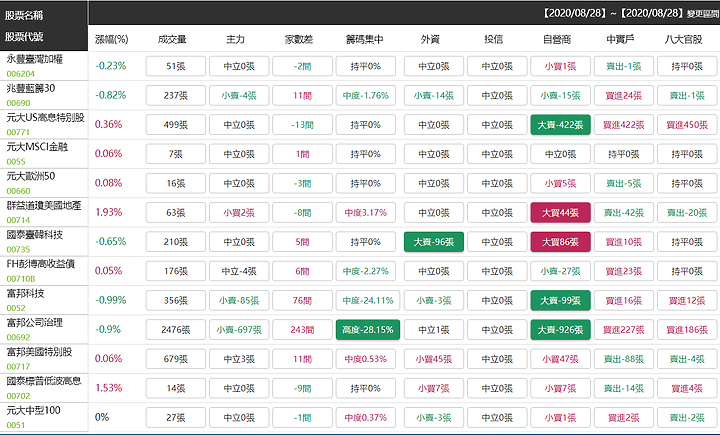Viewport: 720px width, 435px height.
Task: Open stock code 0051 link
Action: [16, 425]
